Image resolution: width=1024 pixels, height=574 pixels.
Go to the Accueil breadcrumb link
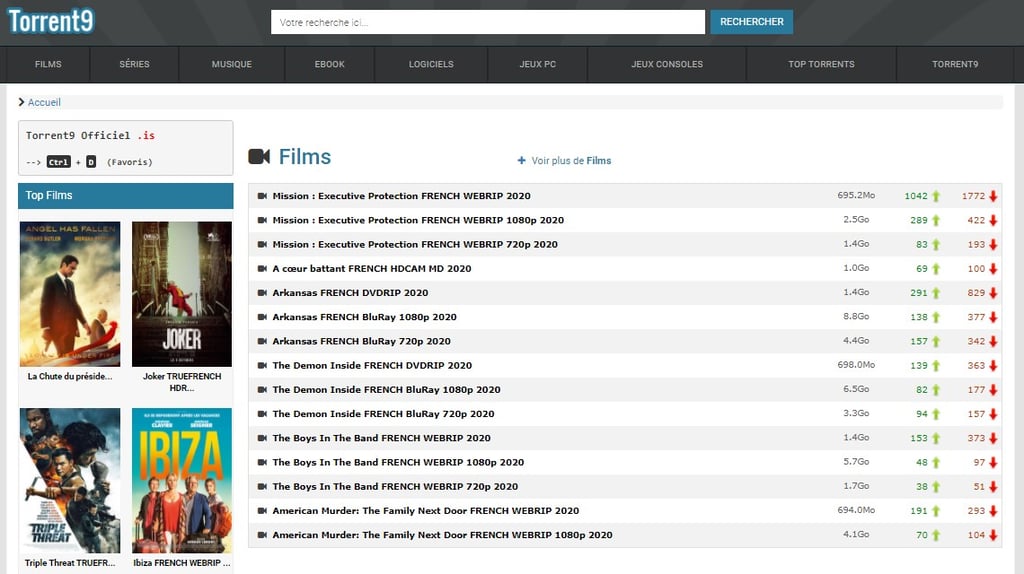(x=44, y=102)
